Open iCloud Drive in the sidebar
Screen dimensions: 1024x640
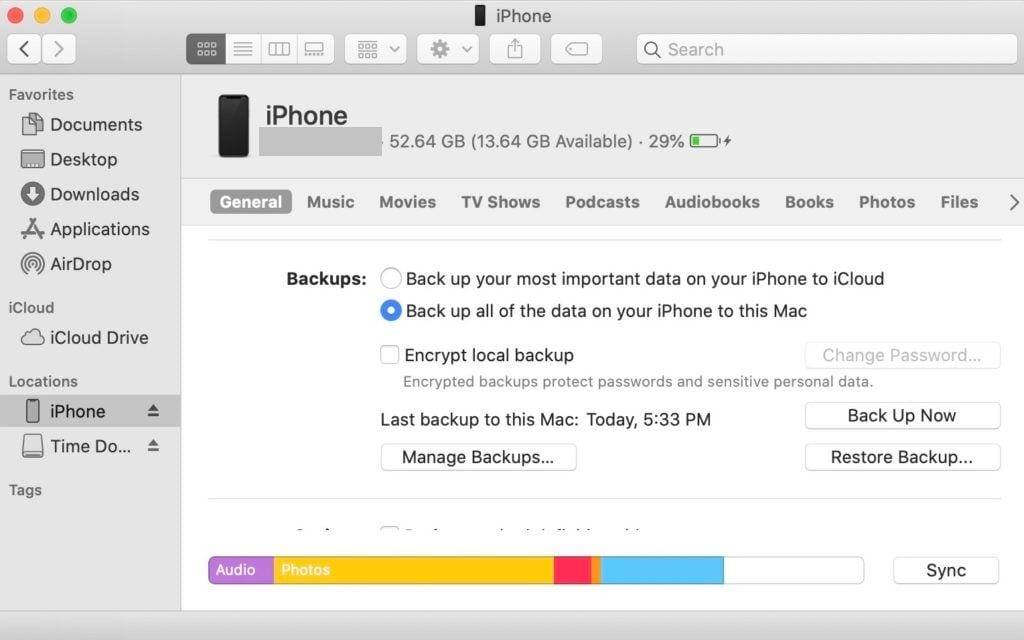[x=85, y=338]
